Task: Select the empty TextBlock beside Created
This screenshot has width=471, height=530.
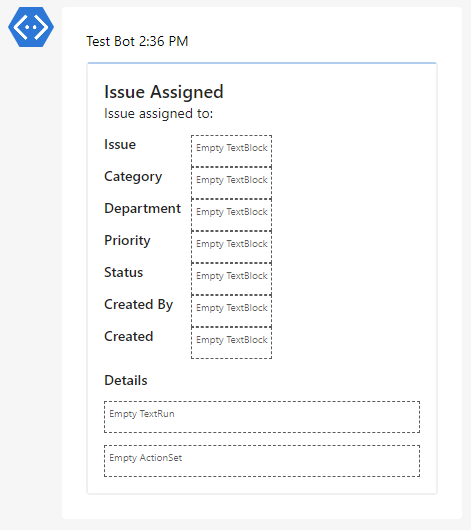Action: 231,343
